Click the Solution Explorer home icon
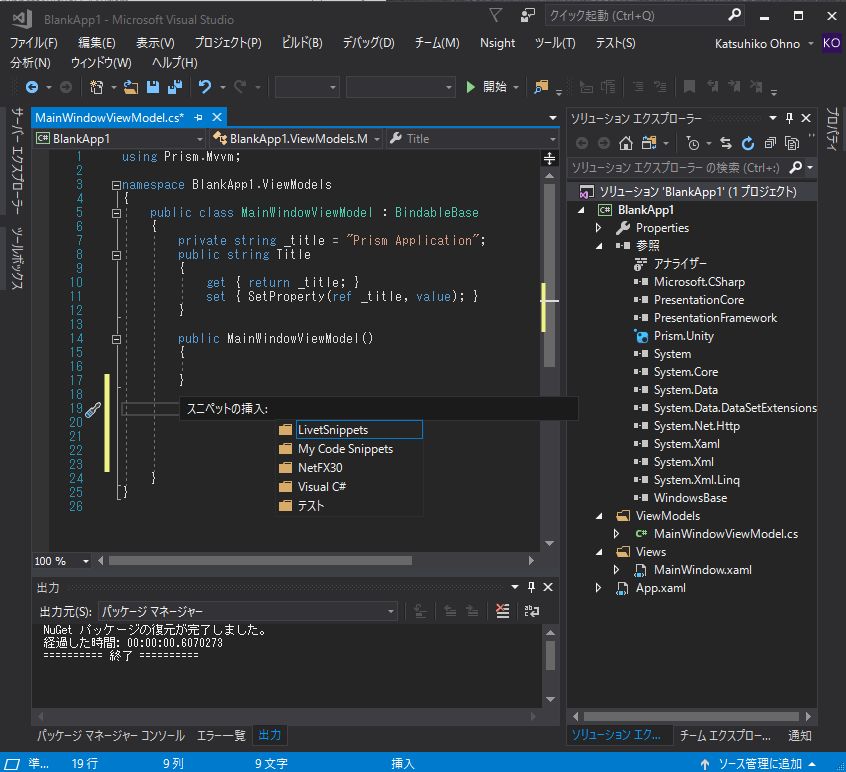 click(x=626, y=143)
